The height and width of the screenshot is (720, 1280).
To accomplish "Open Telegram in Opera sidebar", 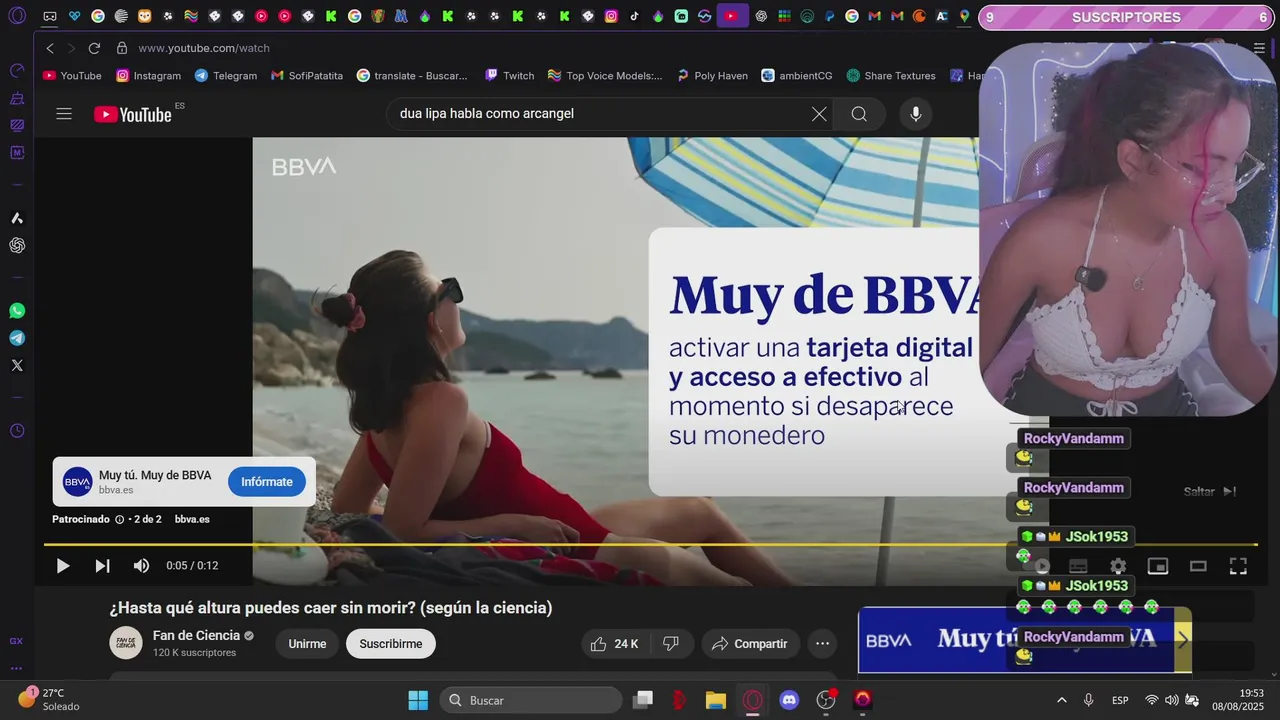I will pos(17,338).
